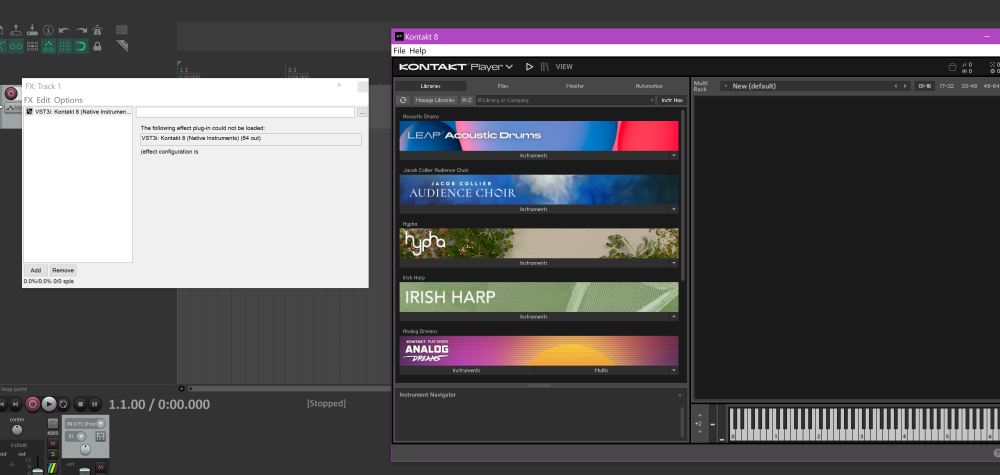Click the Kontakt shop basket icon
This screenshot has width=1000, height=475.
coord(952,66)
